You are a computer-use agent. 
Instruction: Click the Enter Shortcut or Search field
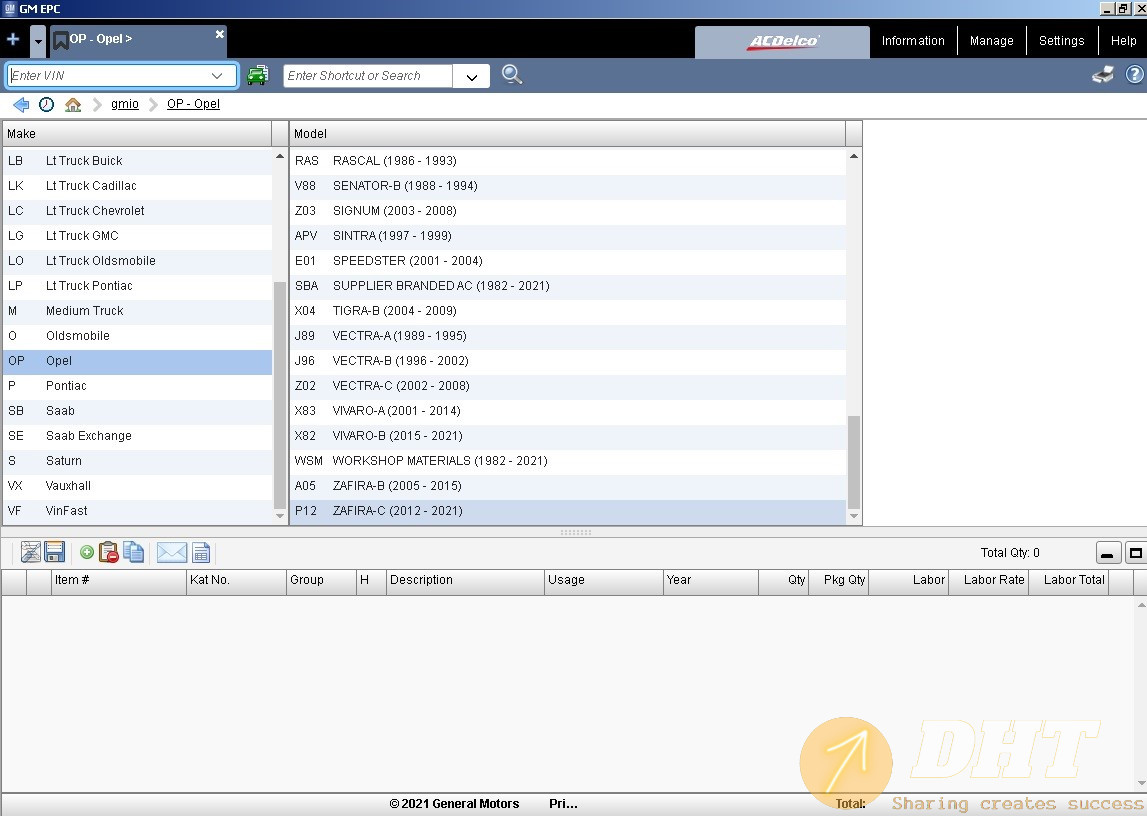tap(368, 76)
